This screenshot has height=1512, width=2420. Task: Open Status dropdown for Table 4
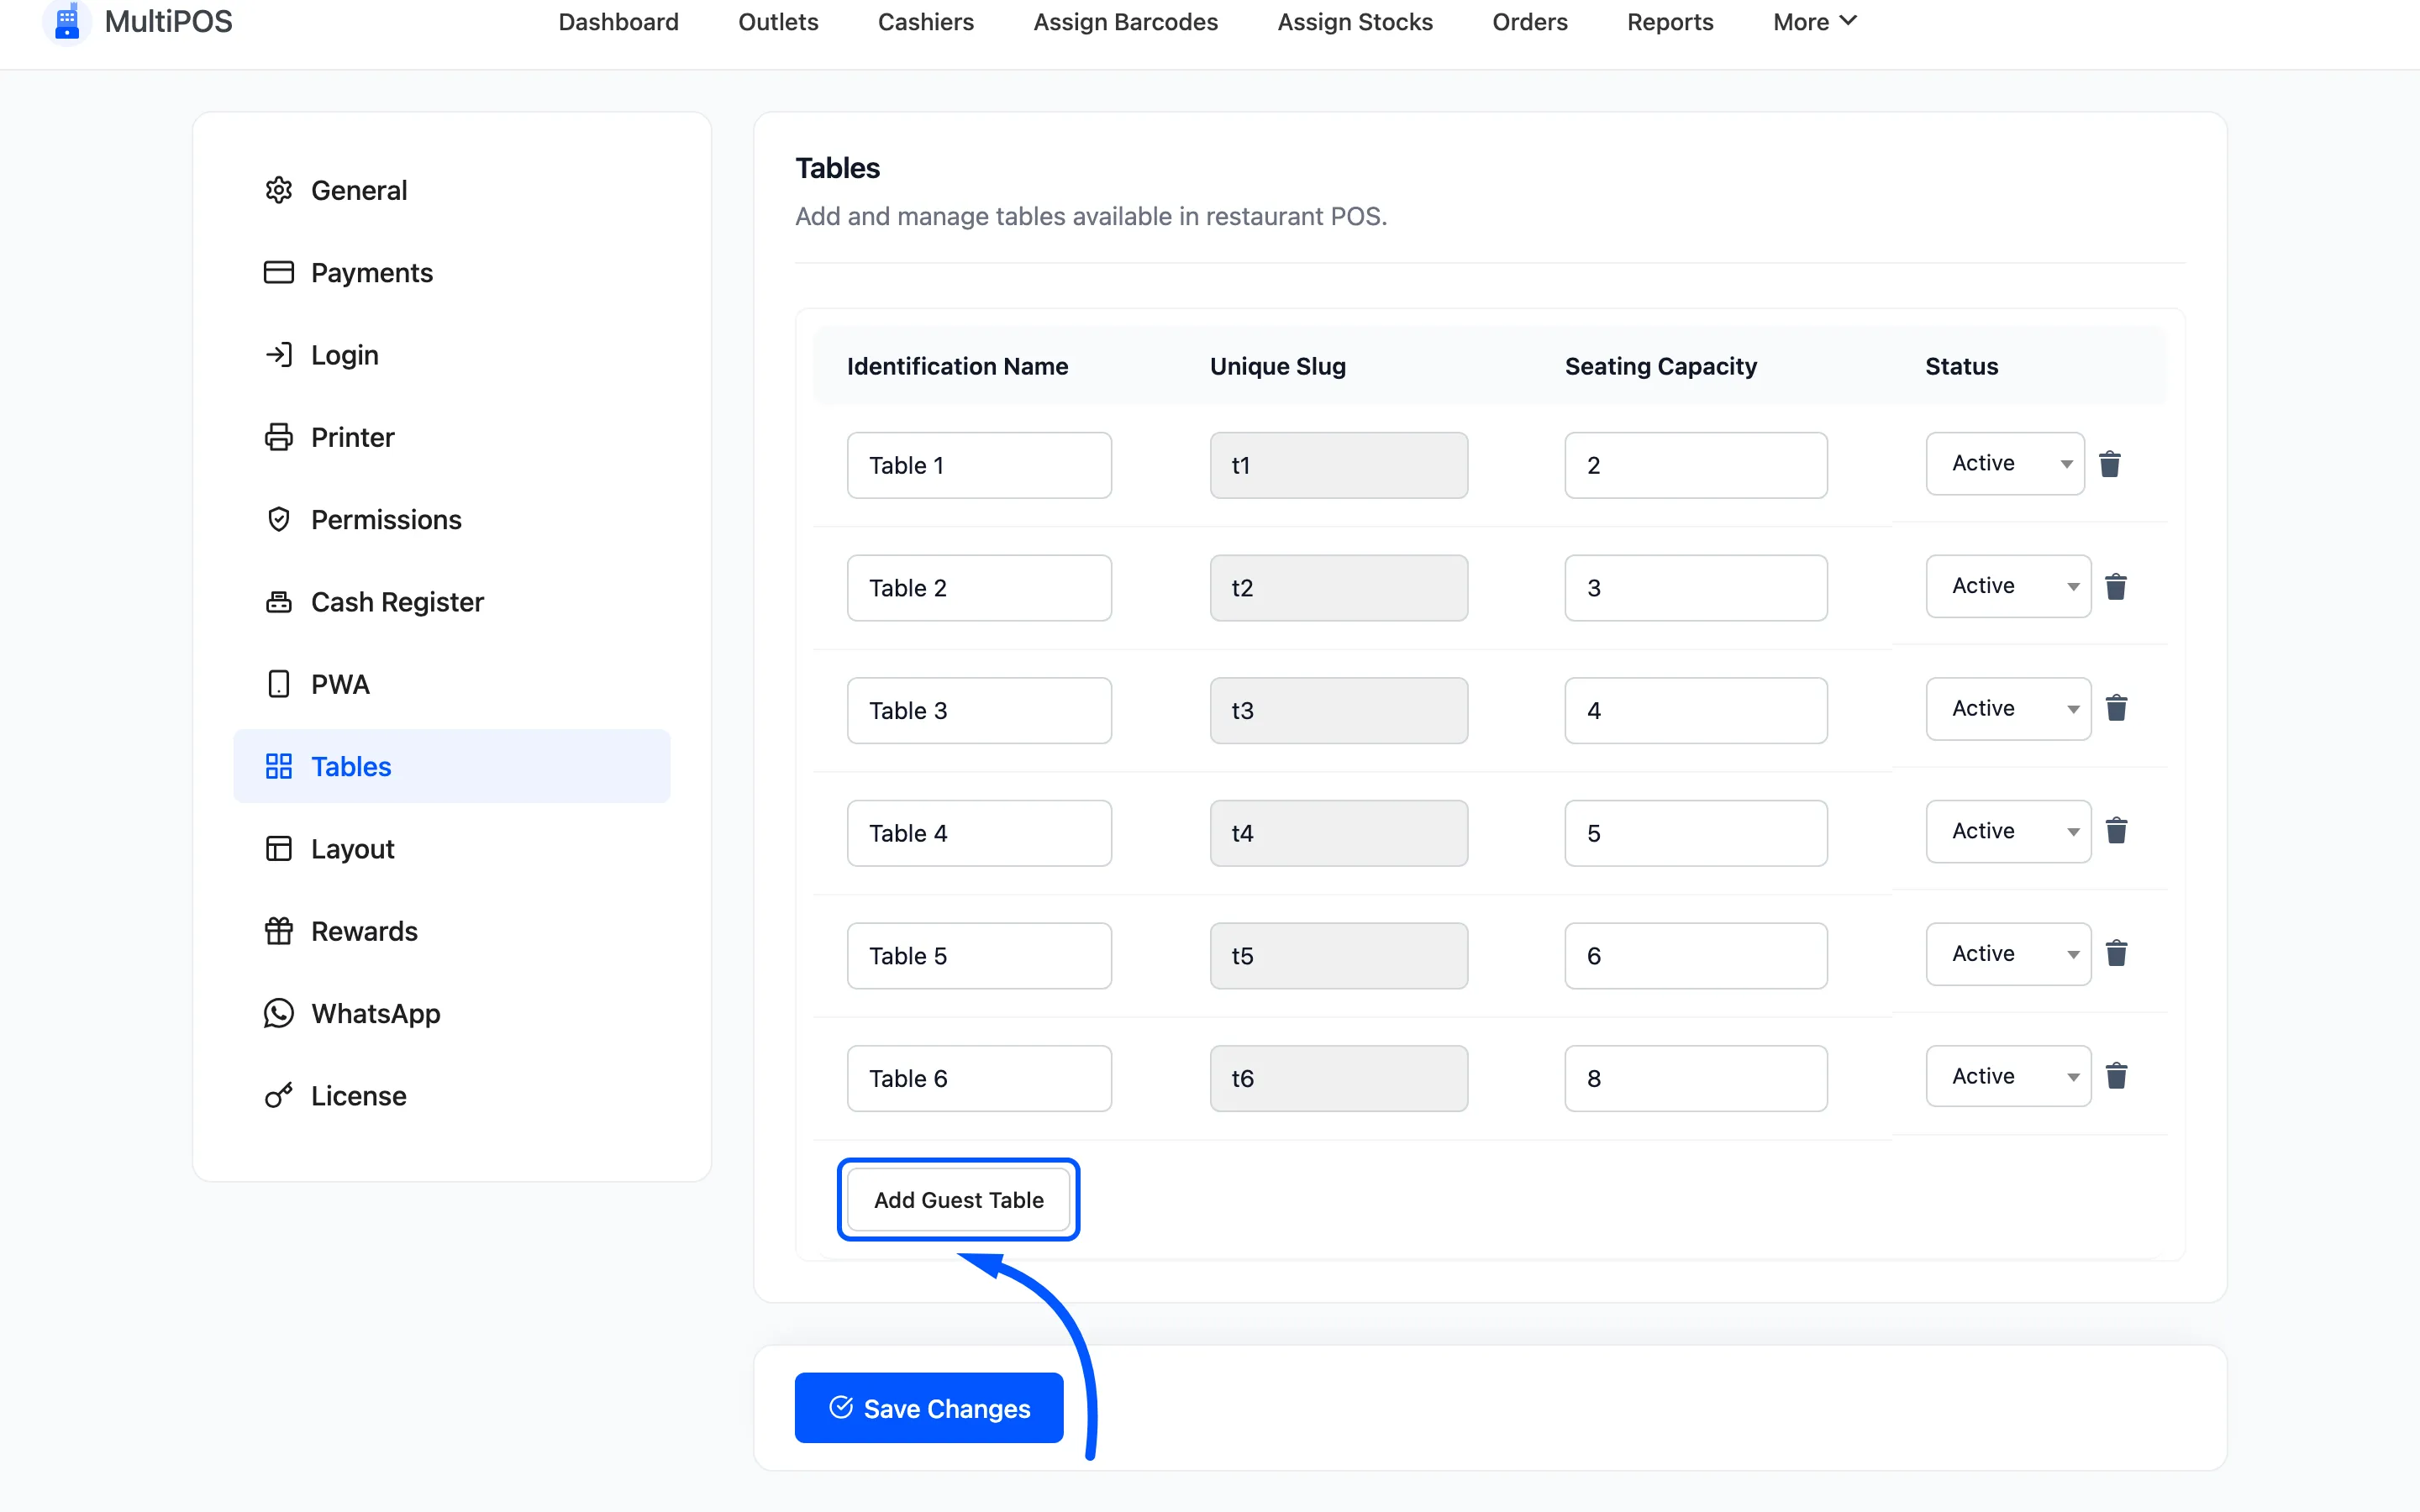coord(2008,831)
